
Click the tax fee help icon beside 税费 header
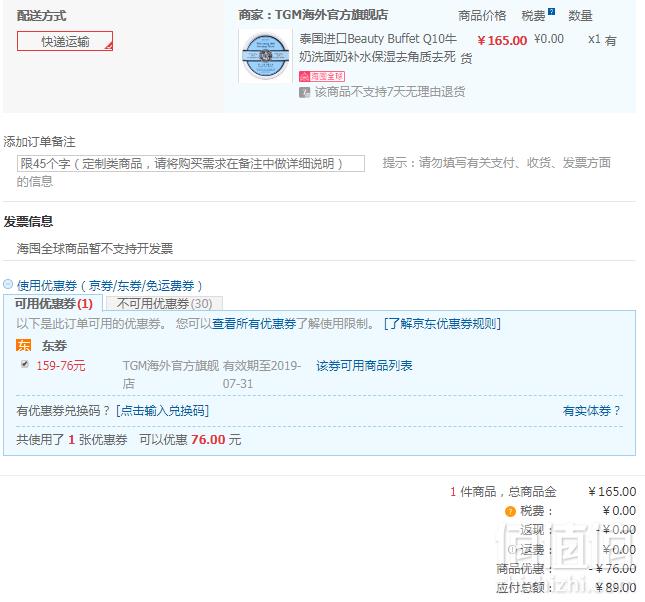click(551, 12)
